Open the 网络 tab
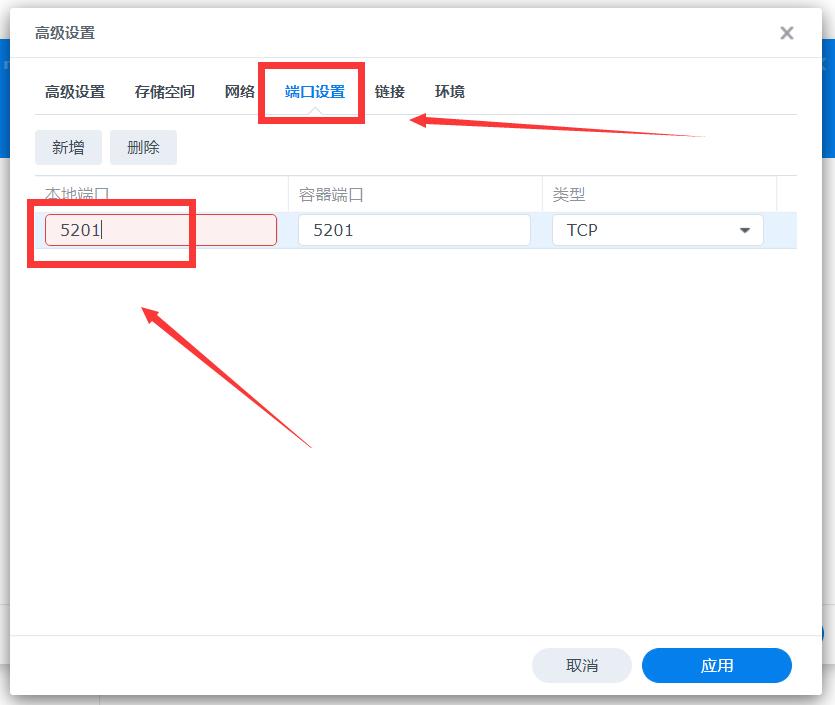Screen dimensions: 835x705 [240, 91]
